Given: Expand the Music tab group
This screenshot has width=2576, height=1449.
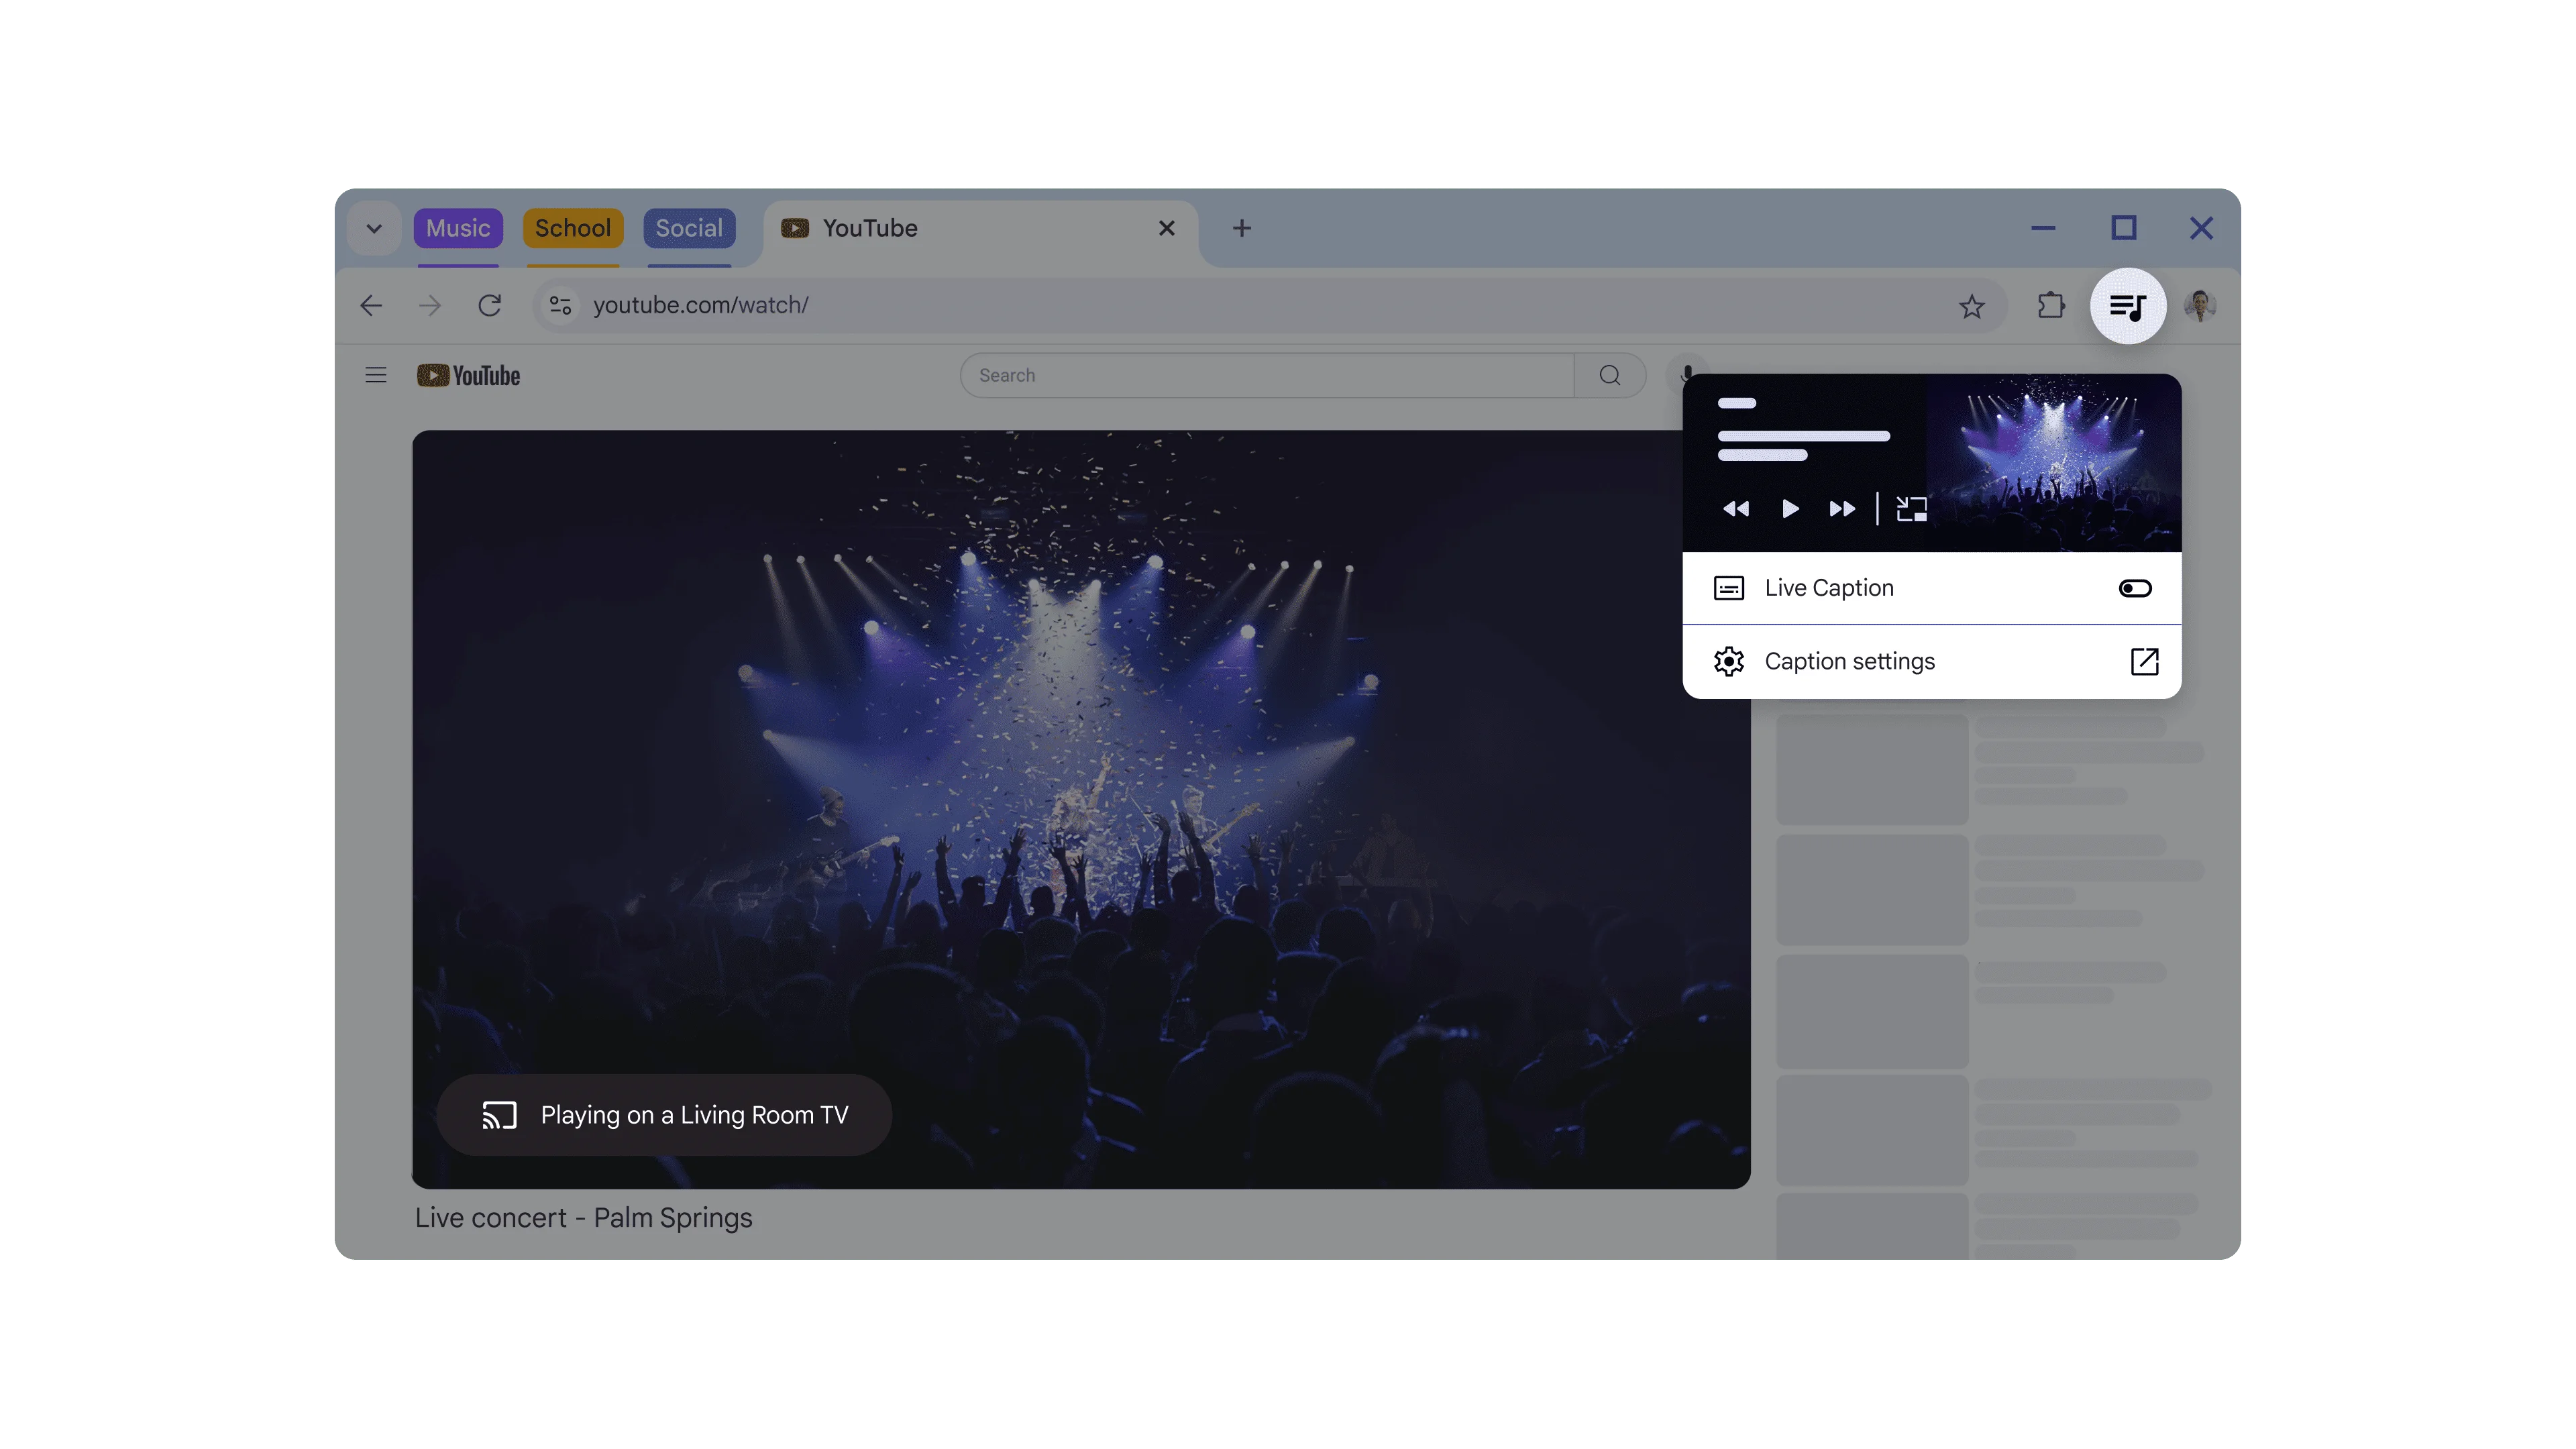Looking at the screenshot, I should 458,228.
